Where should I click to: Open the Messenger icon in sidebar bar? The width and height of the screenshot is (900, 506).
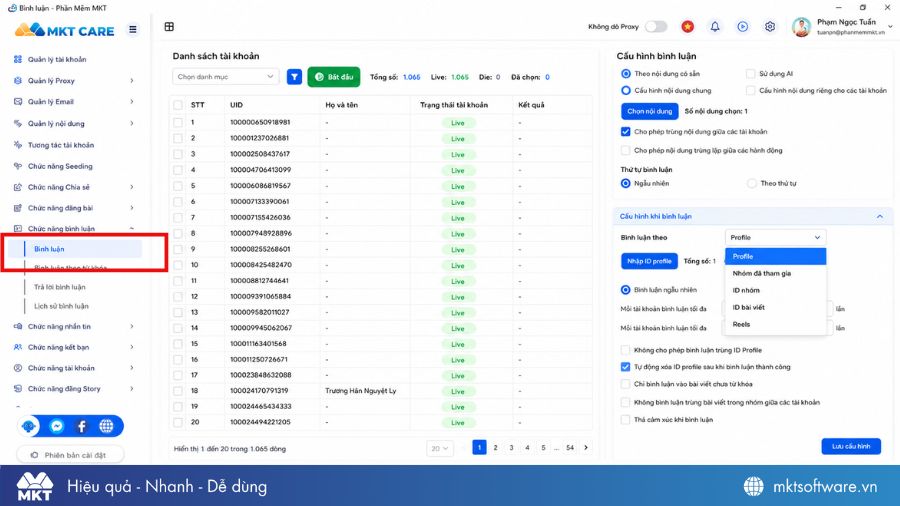56,426
